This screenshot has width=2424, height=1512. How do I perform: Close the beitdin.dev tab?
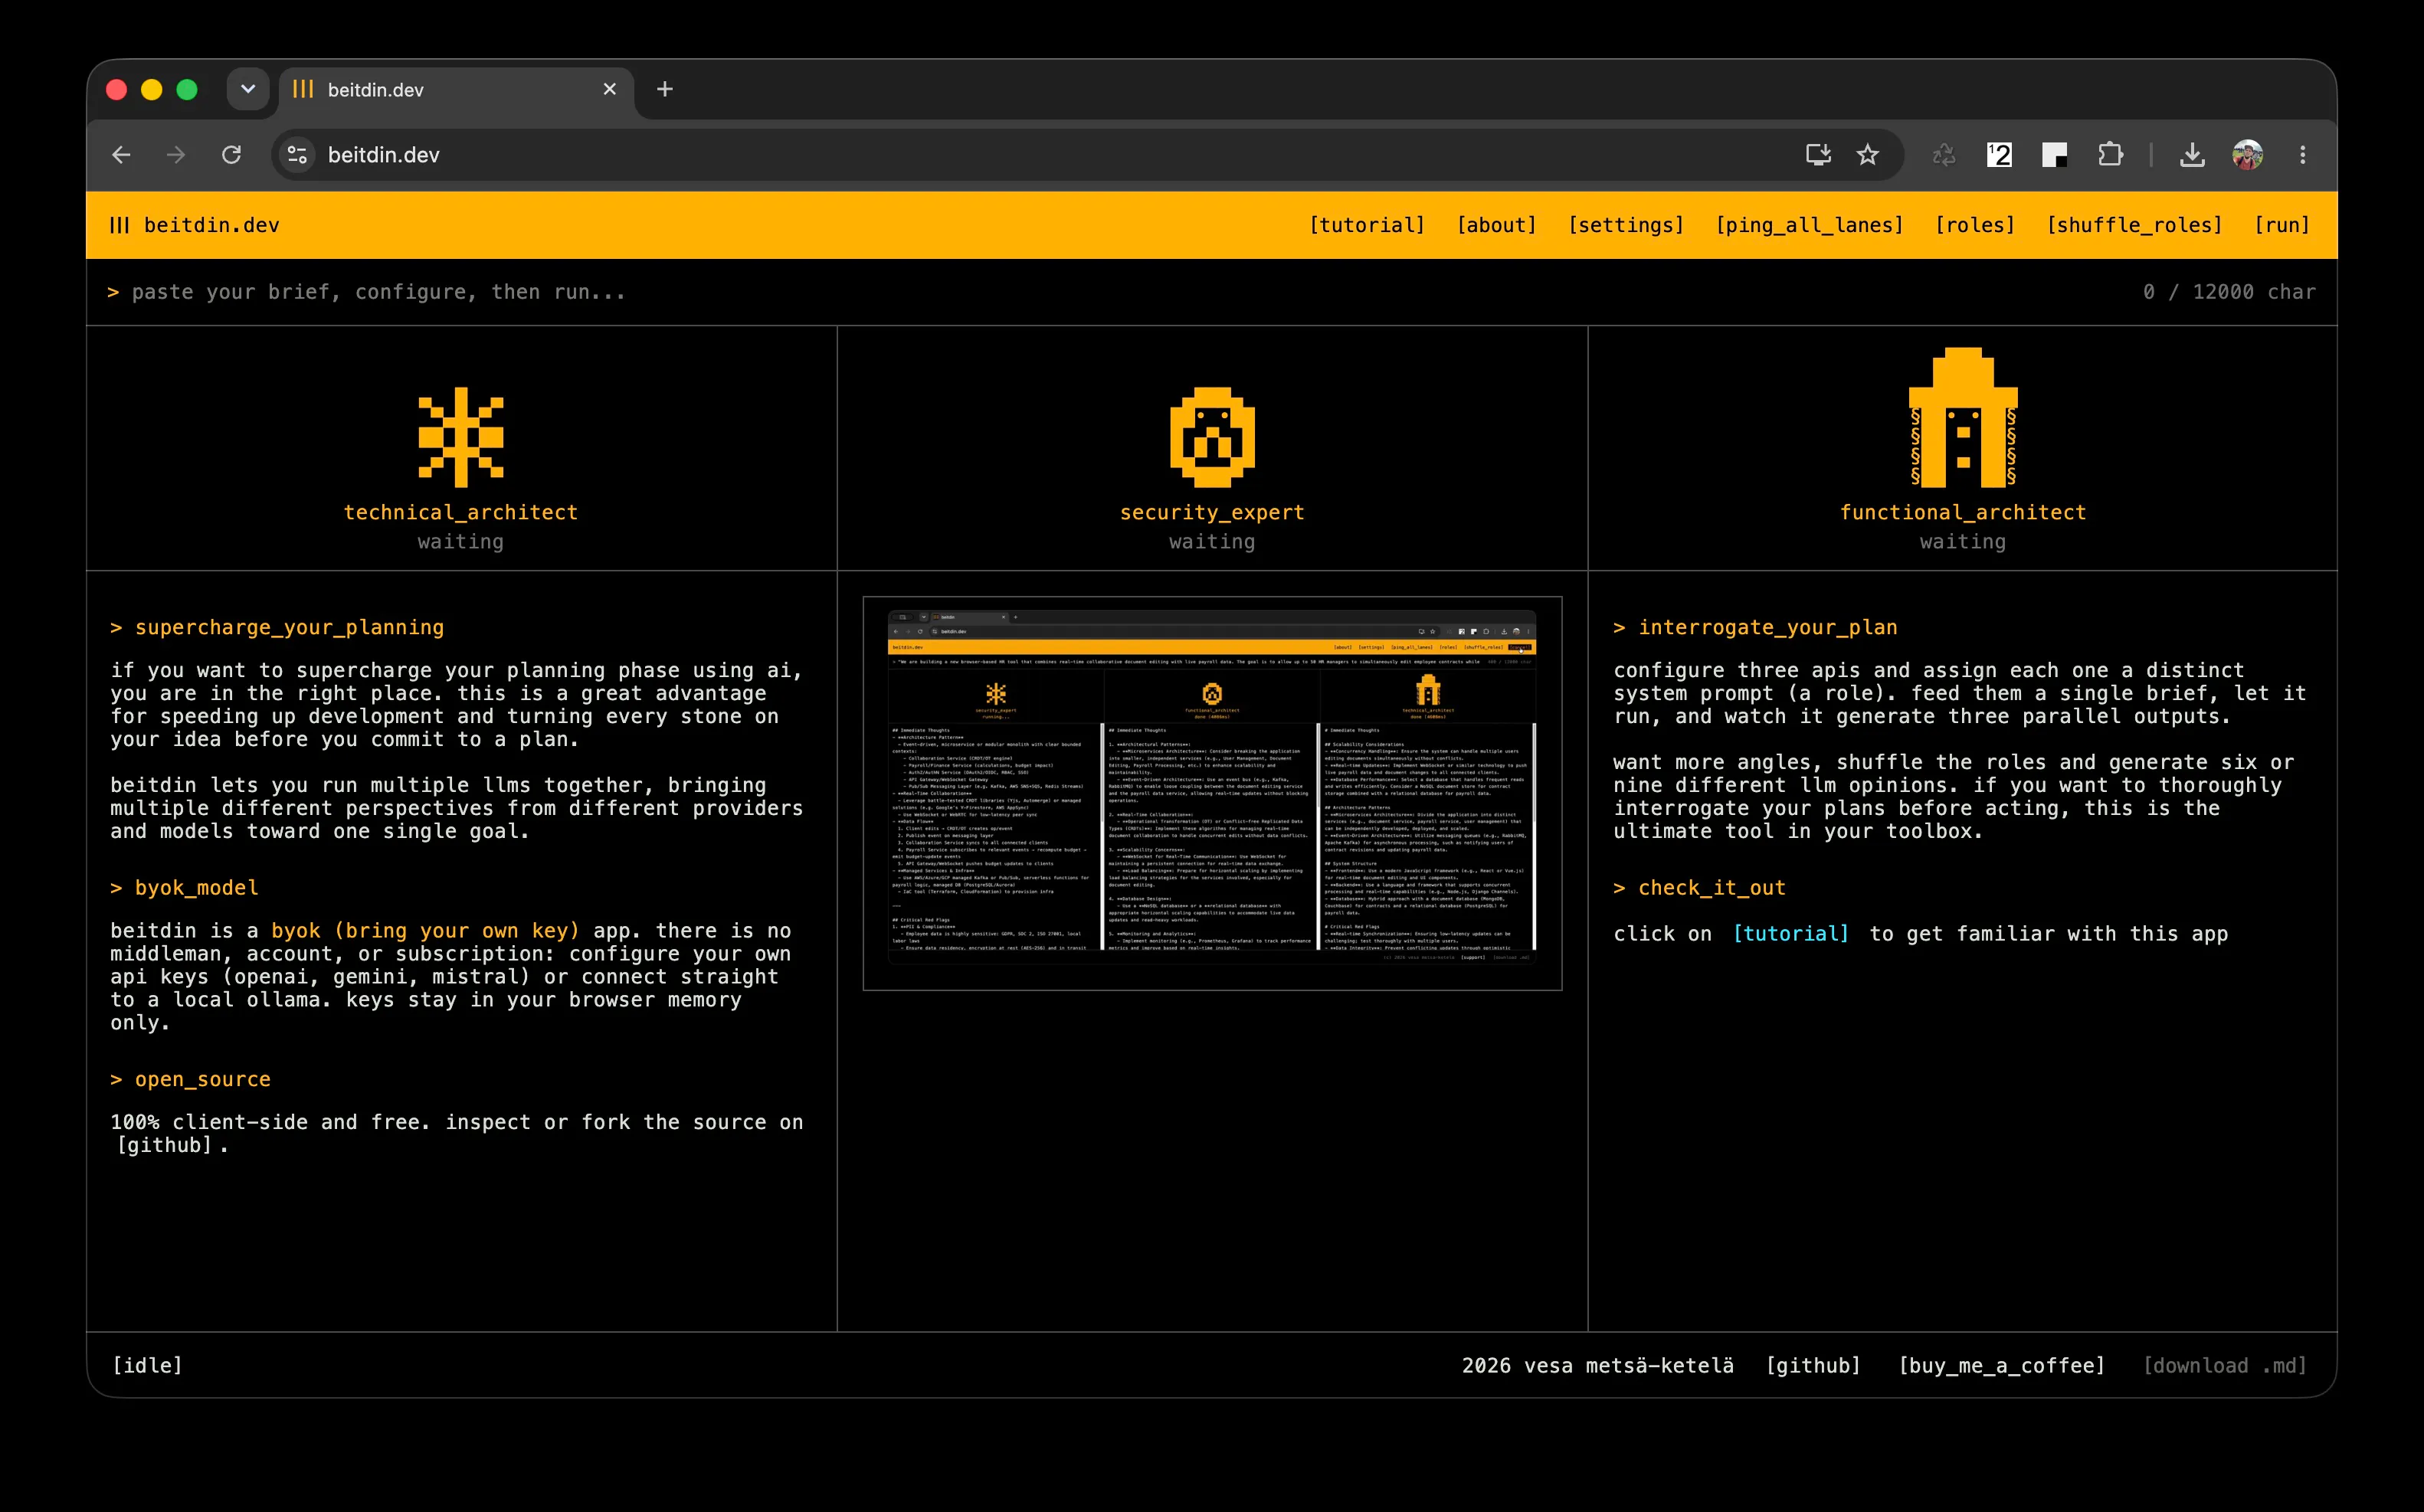pyautogui.click(x=610, y=89)
